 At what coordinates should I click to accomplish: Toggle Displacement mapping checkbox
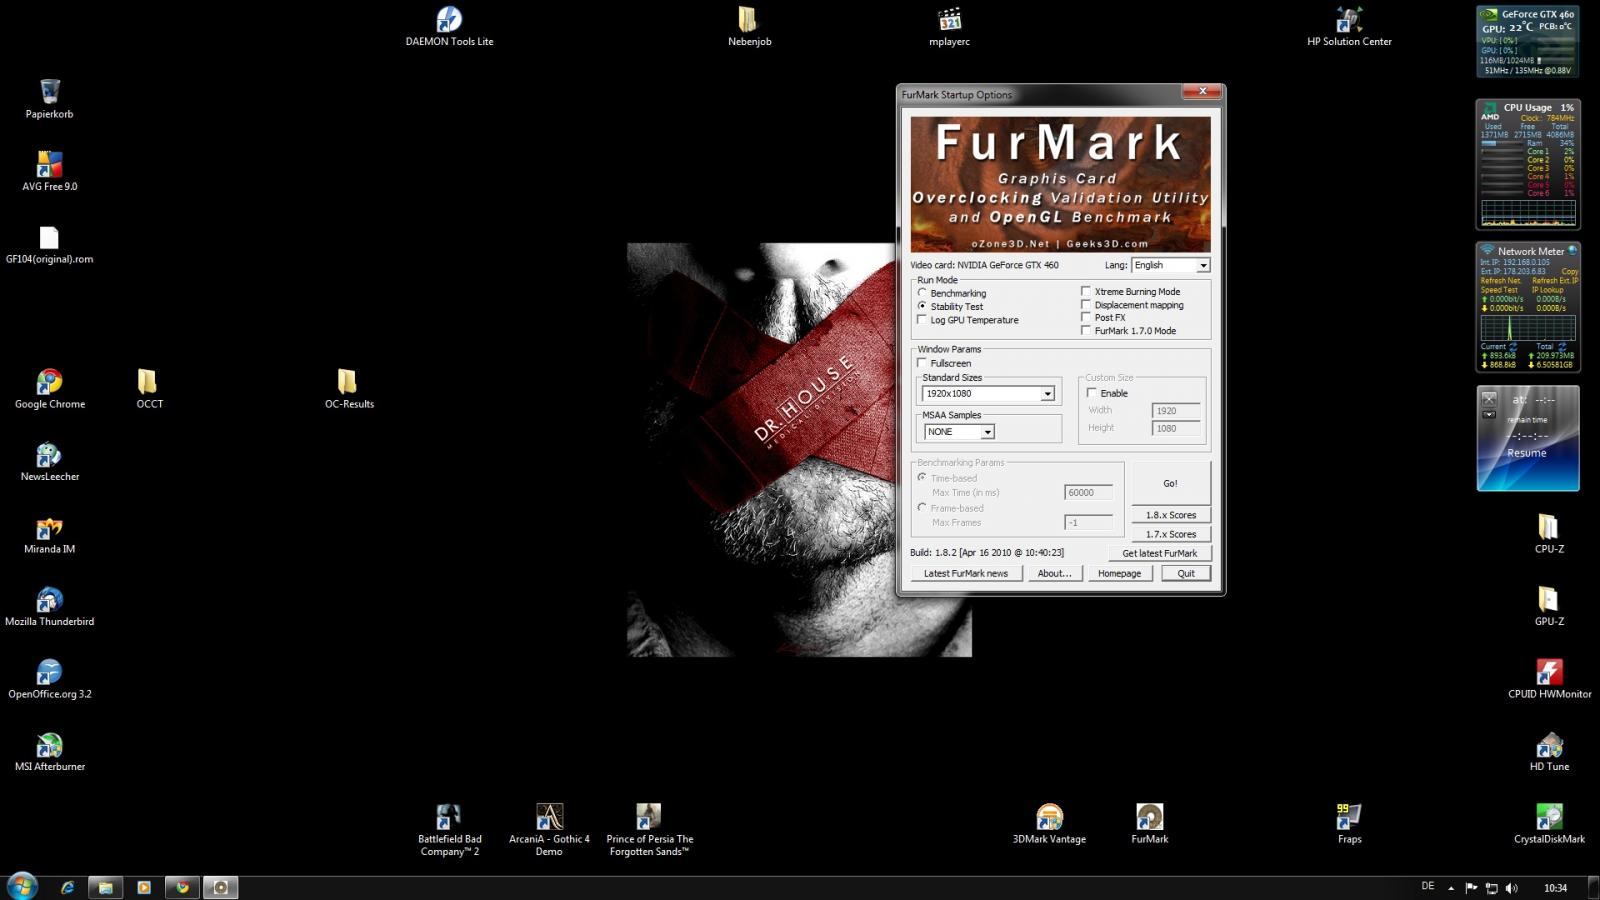[x=1086, y=305]
